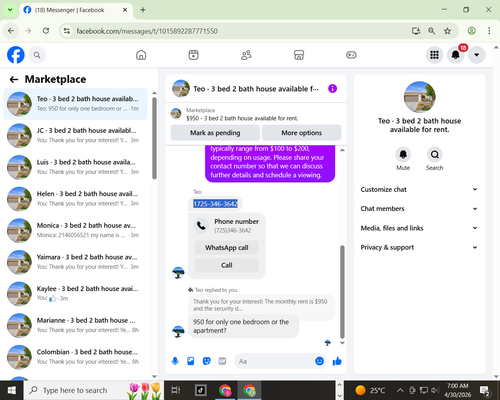Open Kaylee conversation in chat list
The height and width of the screenshot is (400, 500).
[75, 294]
